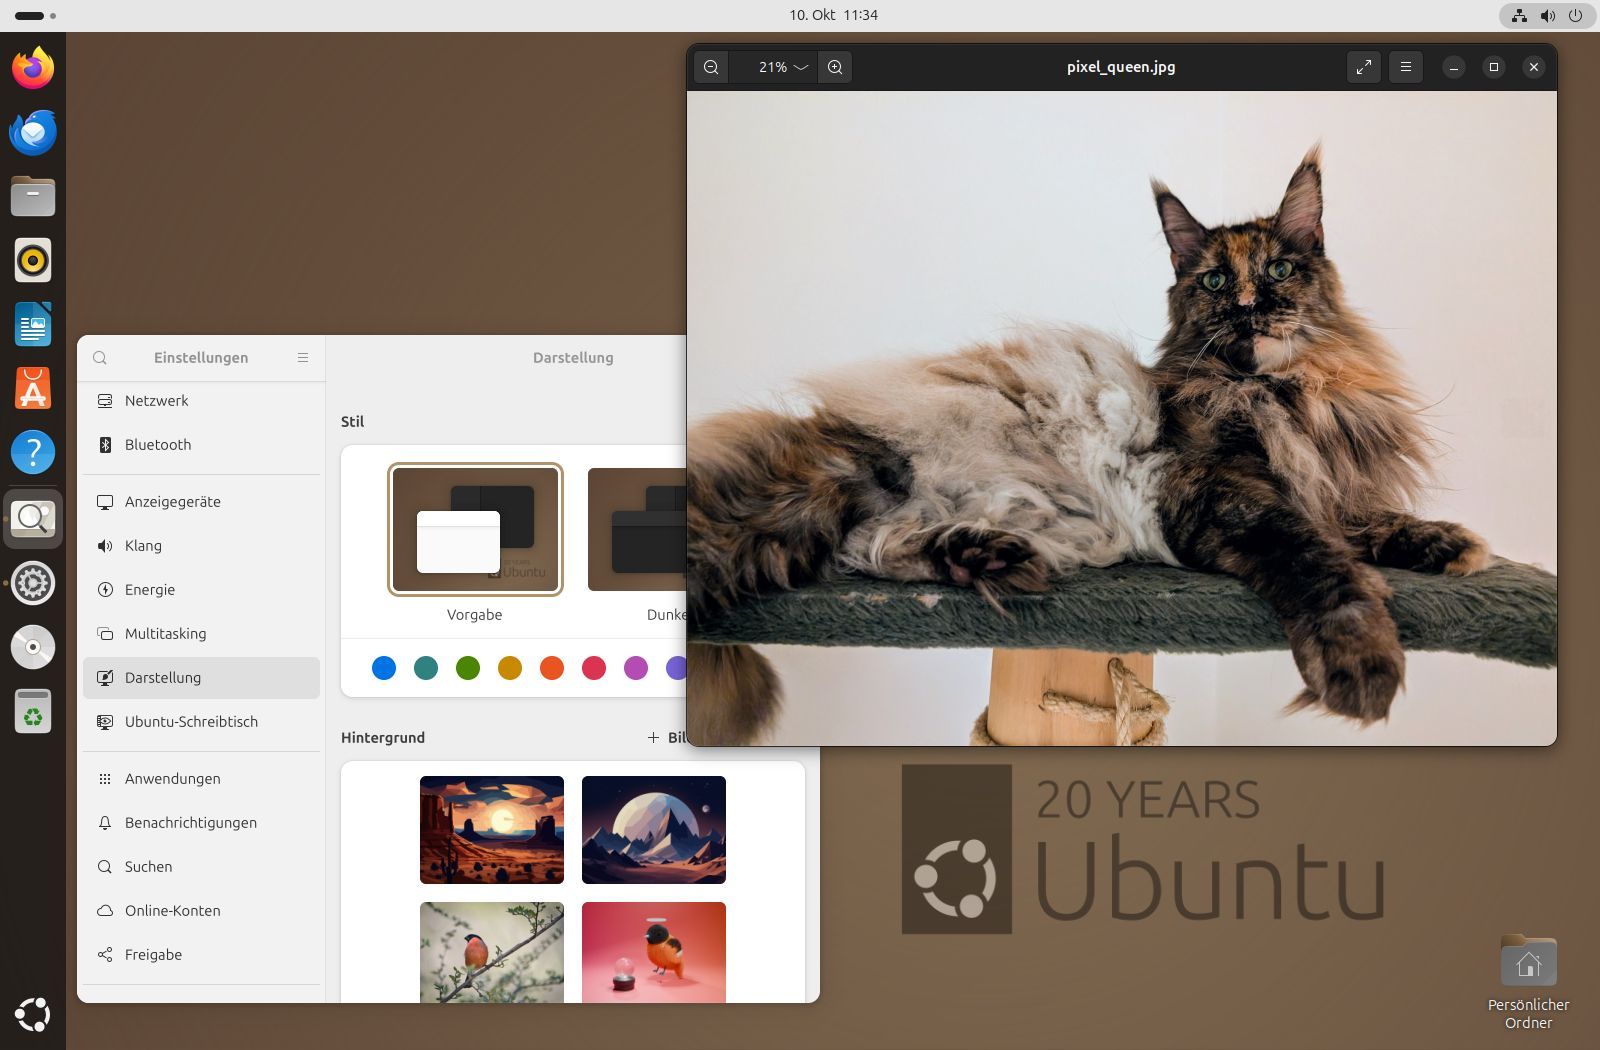Open the Ubuntu-Schreibtisch settings section

[191, 722]
